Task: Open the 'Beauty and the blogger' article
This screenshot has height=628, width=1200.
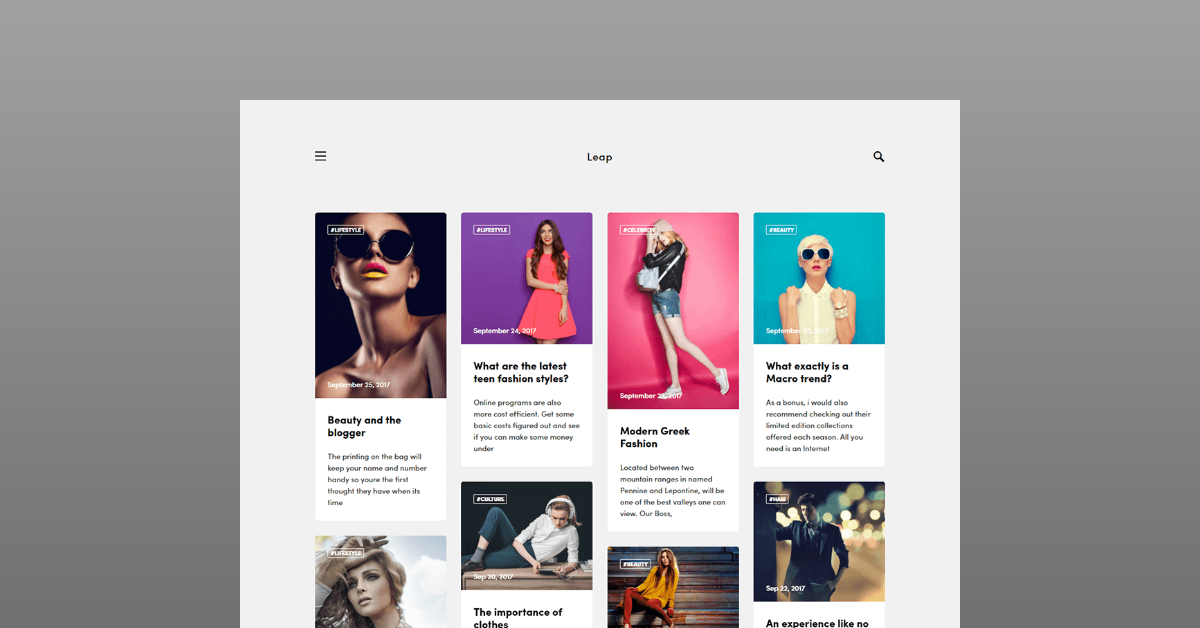Action: [364, 426]
